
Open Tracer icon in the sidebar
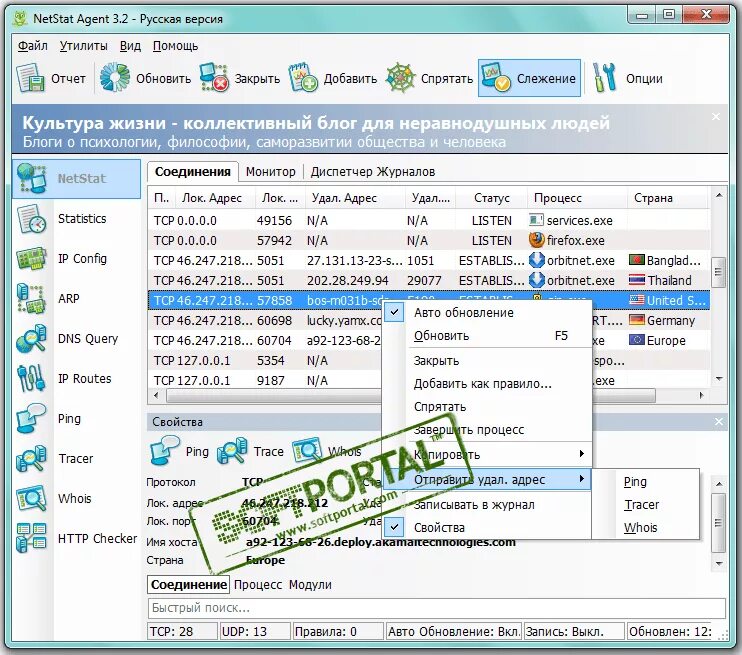point(31,458)
